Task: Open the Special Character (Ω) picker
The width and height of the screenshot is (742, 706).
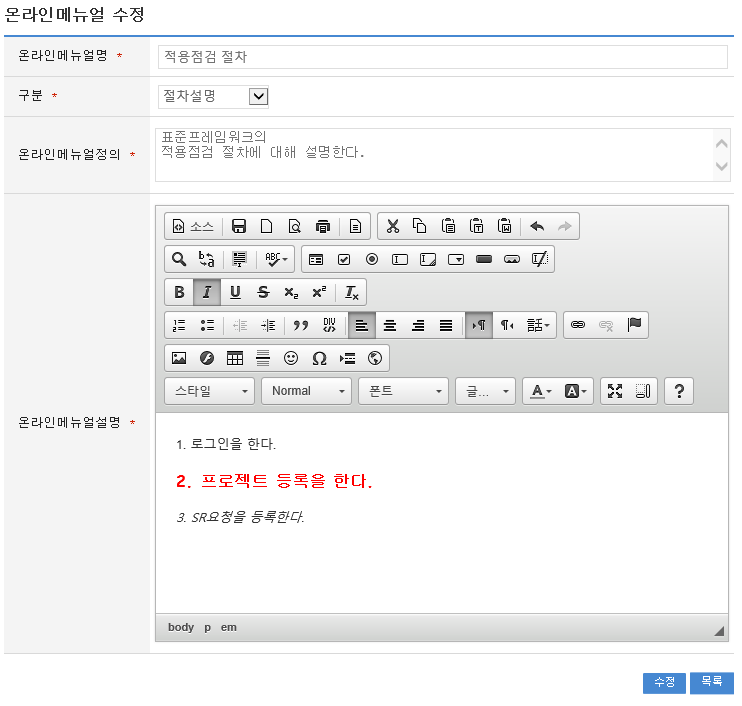Action: click(319, 358)
